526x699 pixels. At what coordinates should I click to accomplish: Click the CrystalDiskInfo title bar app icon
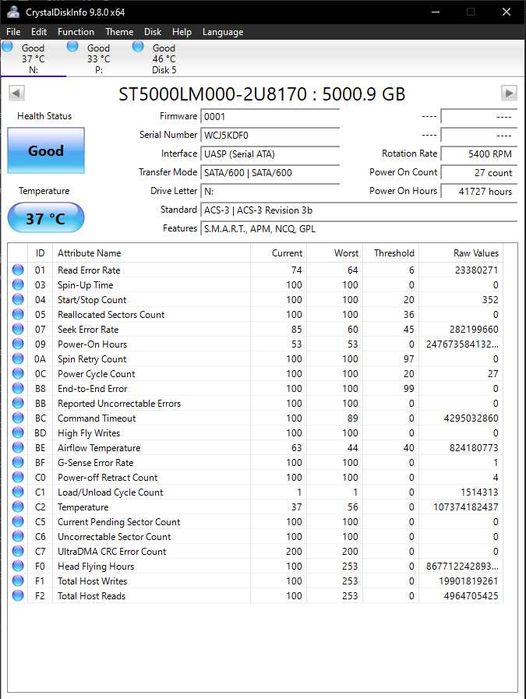point(13,12)
